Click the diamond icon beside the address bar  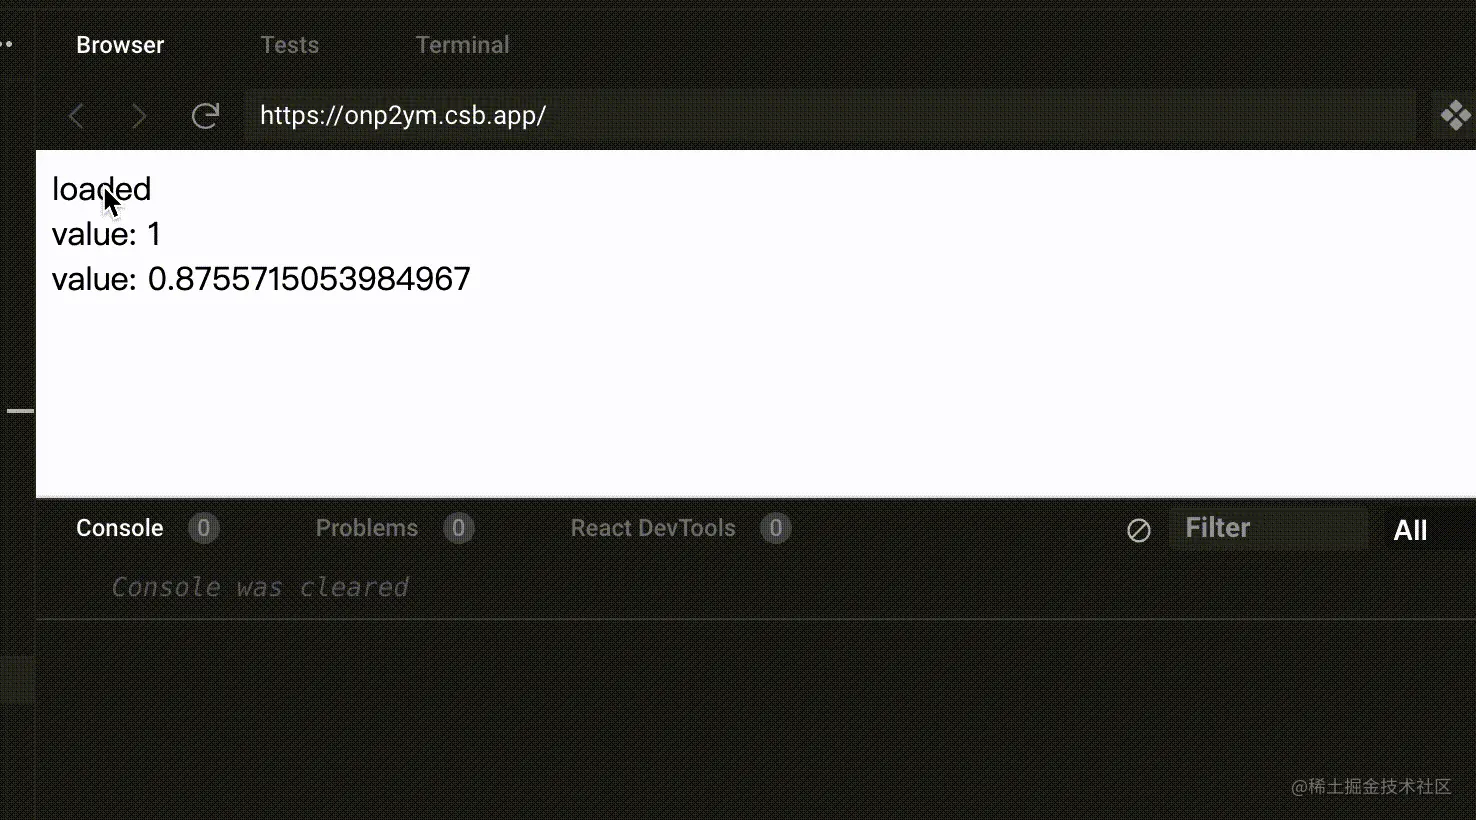click(x=1455, y=116)
